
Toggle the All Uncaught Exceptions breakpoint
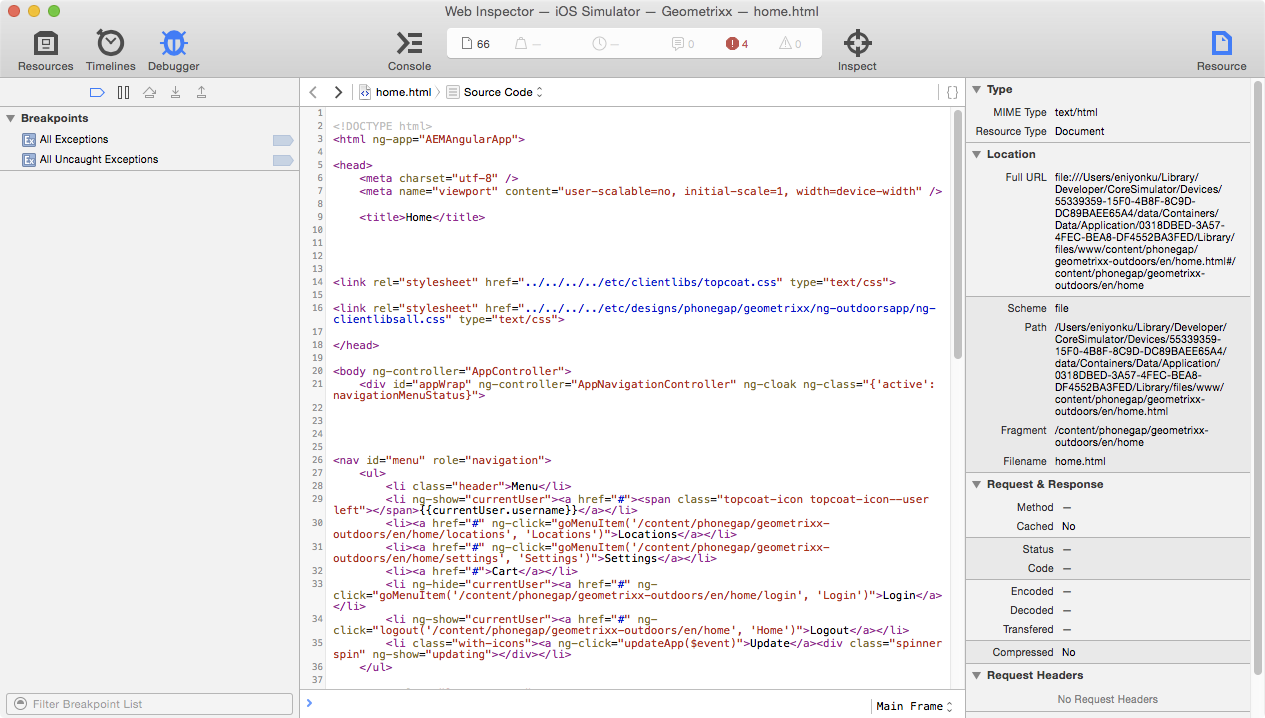(x=283, y=160)
